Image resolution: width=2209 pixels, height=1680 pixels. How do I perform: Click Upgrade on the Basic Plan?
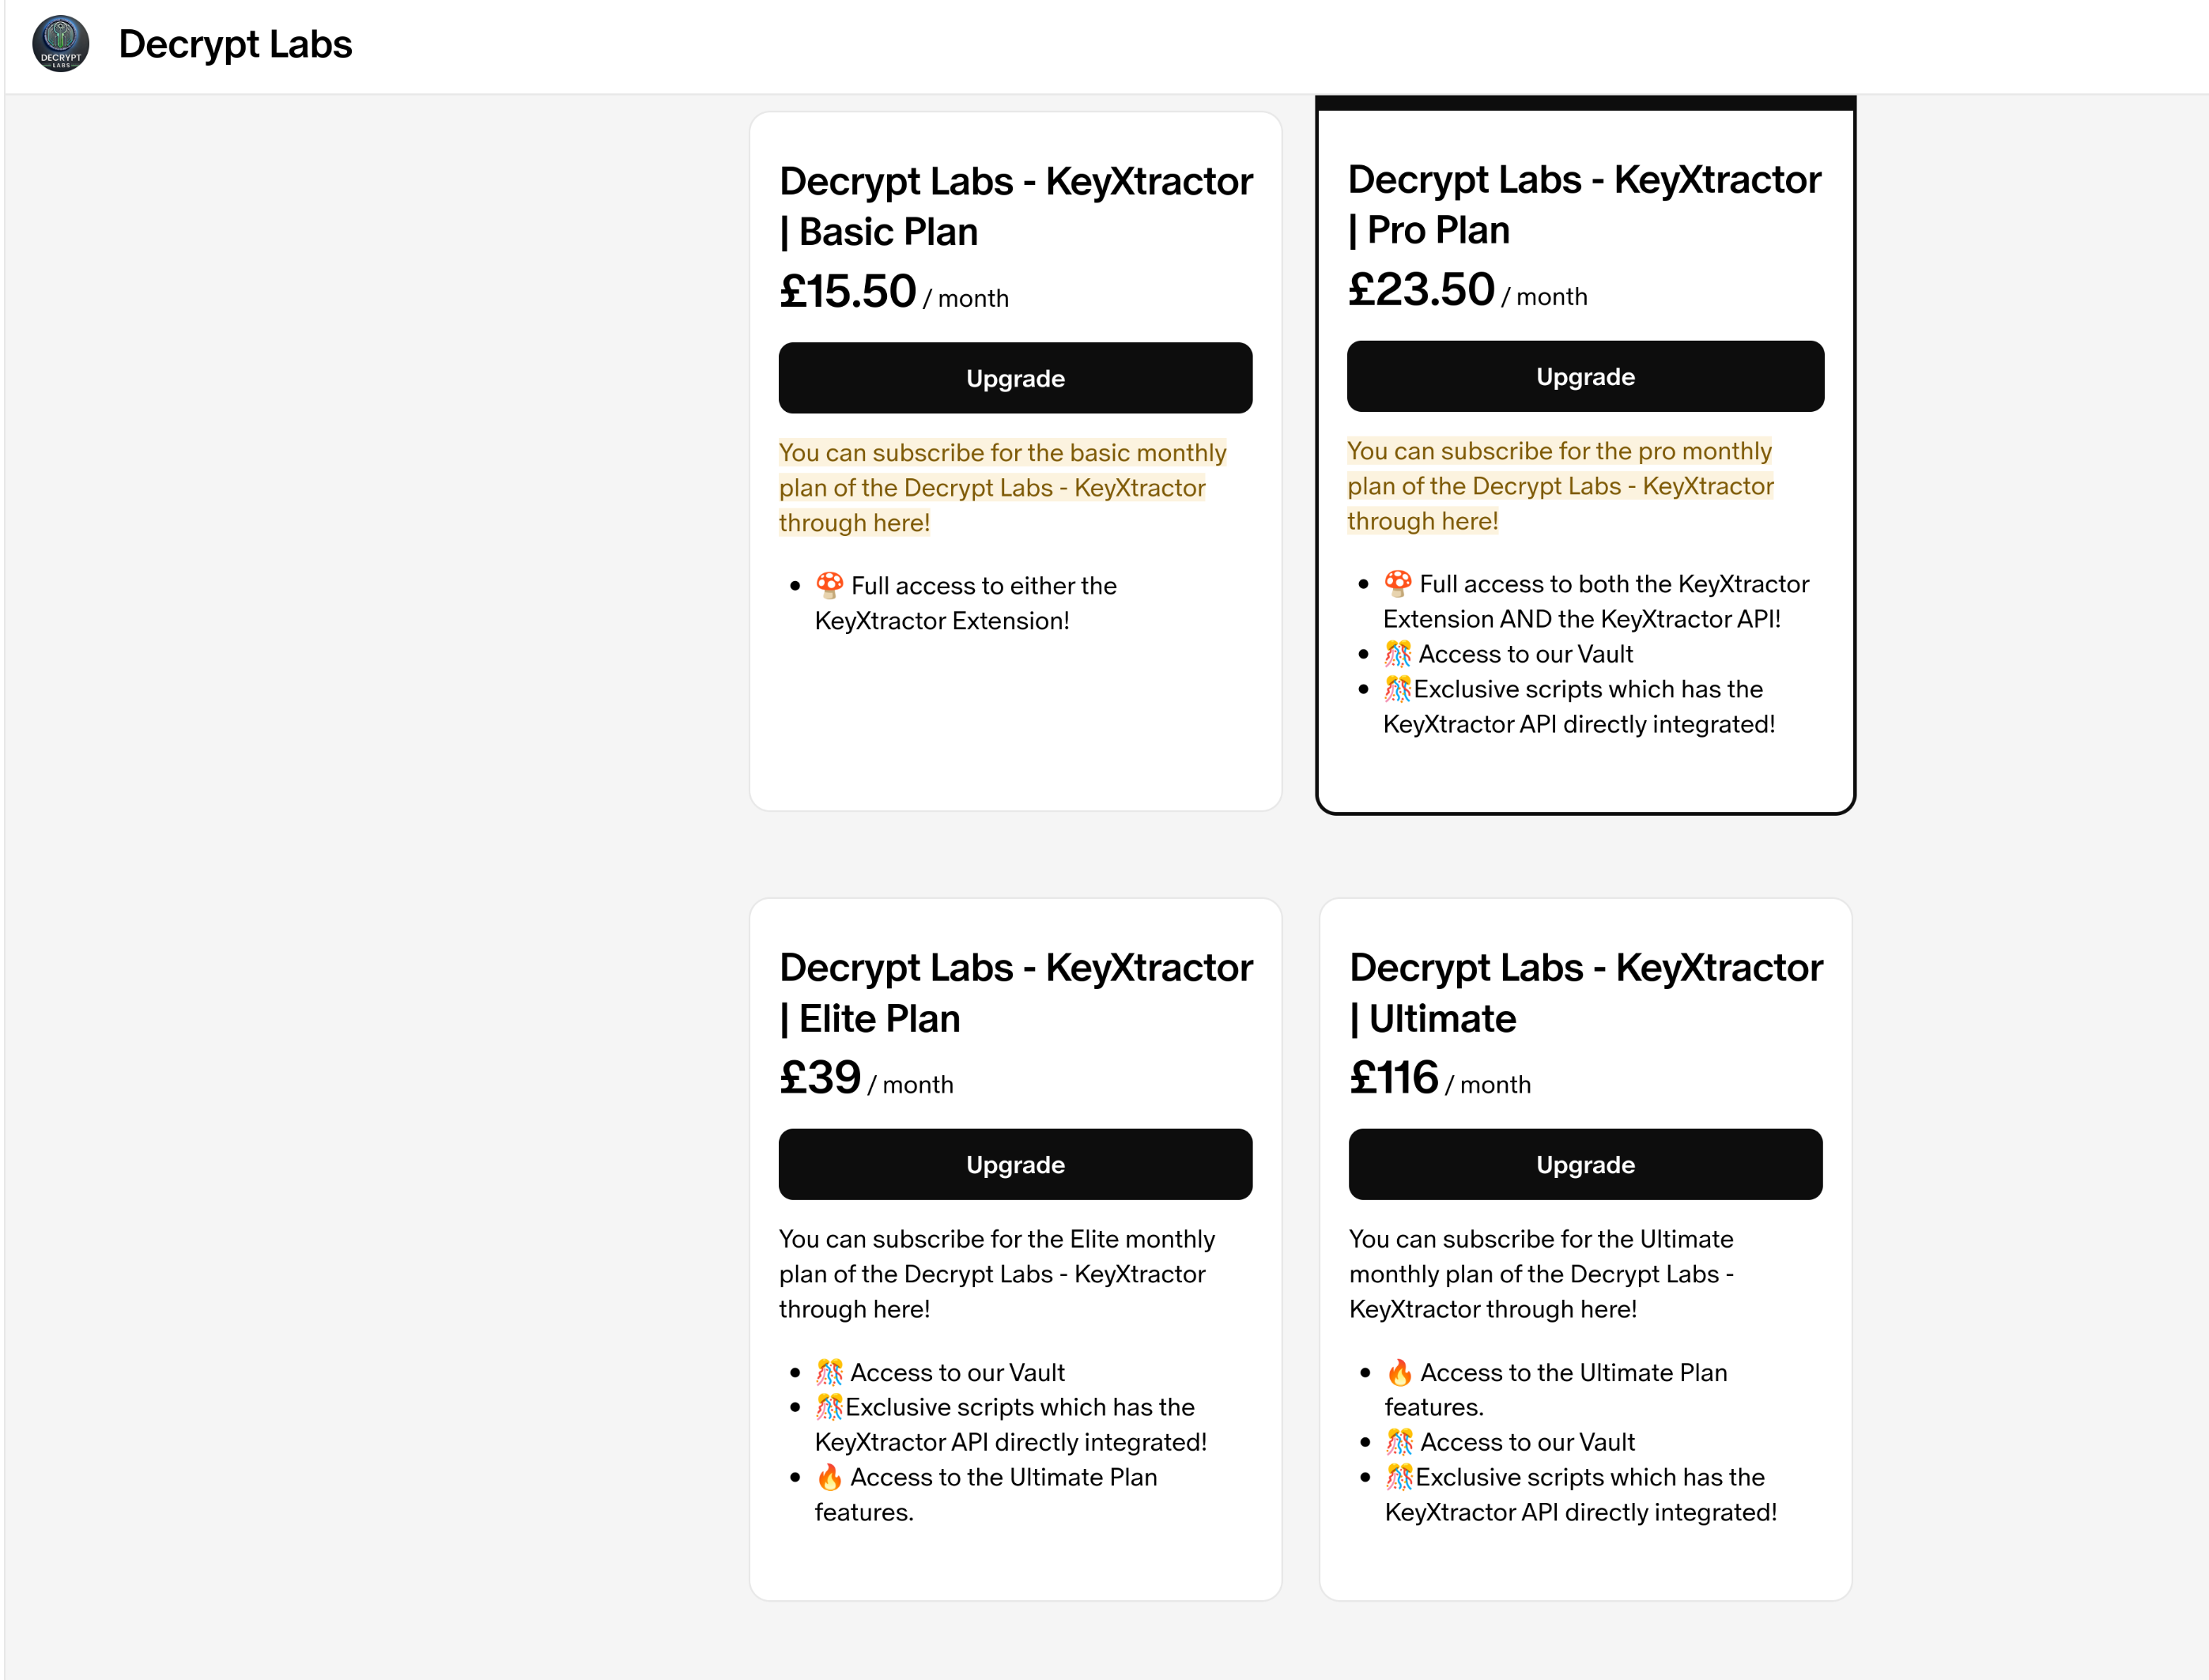[x=1015, y=378]
